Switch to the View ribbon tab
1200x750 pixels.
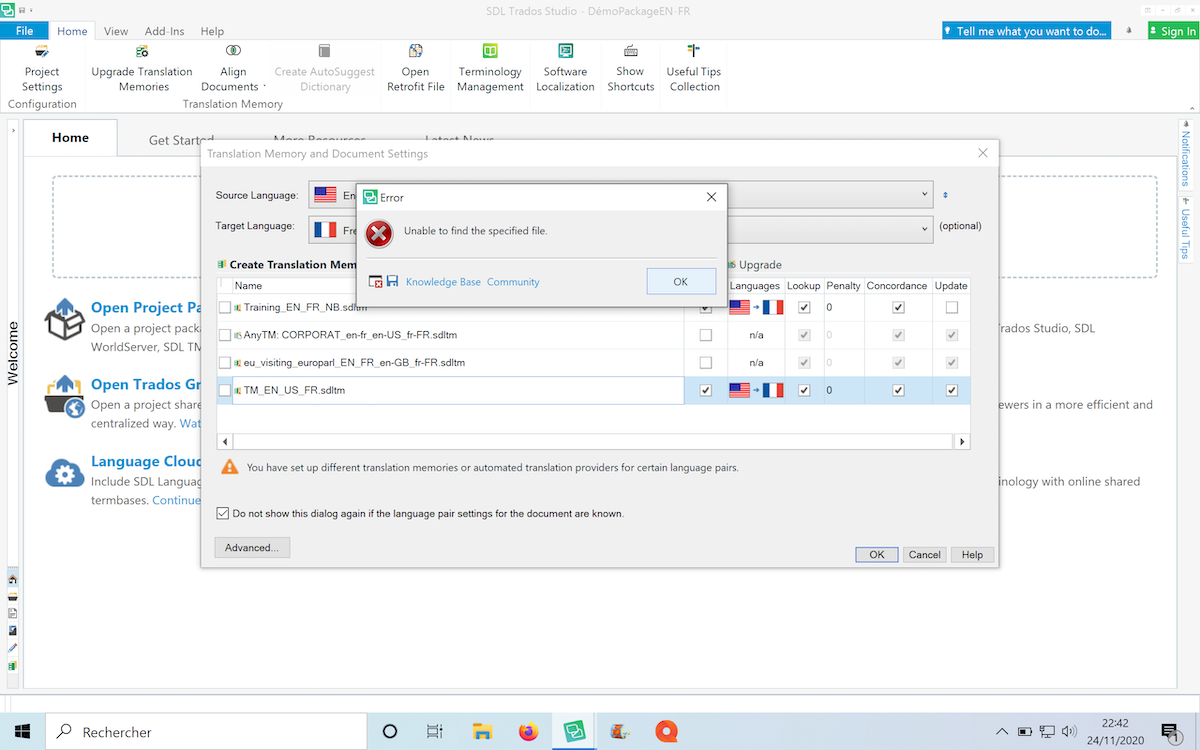coord(116,31)
